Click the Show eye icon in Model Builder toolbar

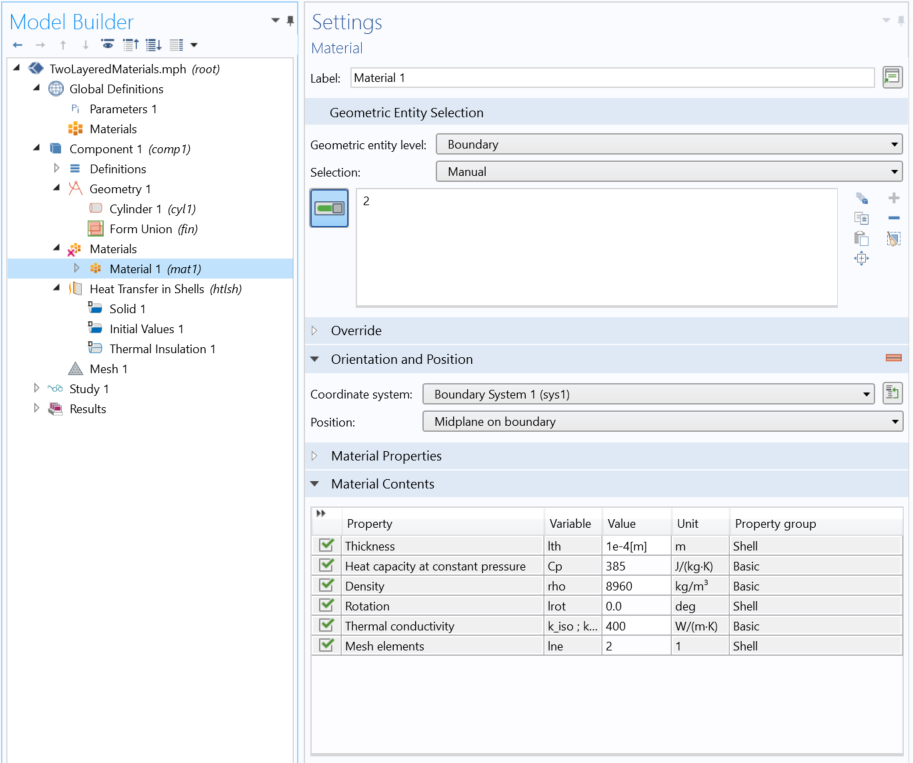107,45
